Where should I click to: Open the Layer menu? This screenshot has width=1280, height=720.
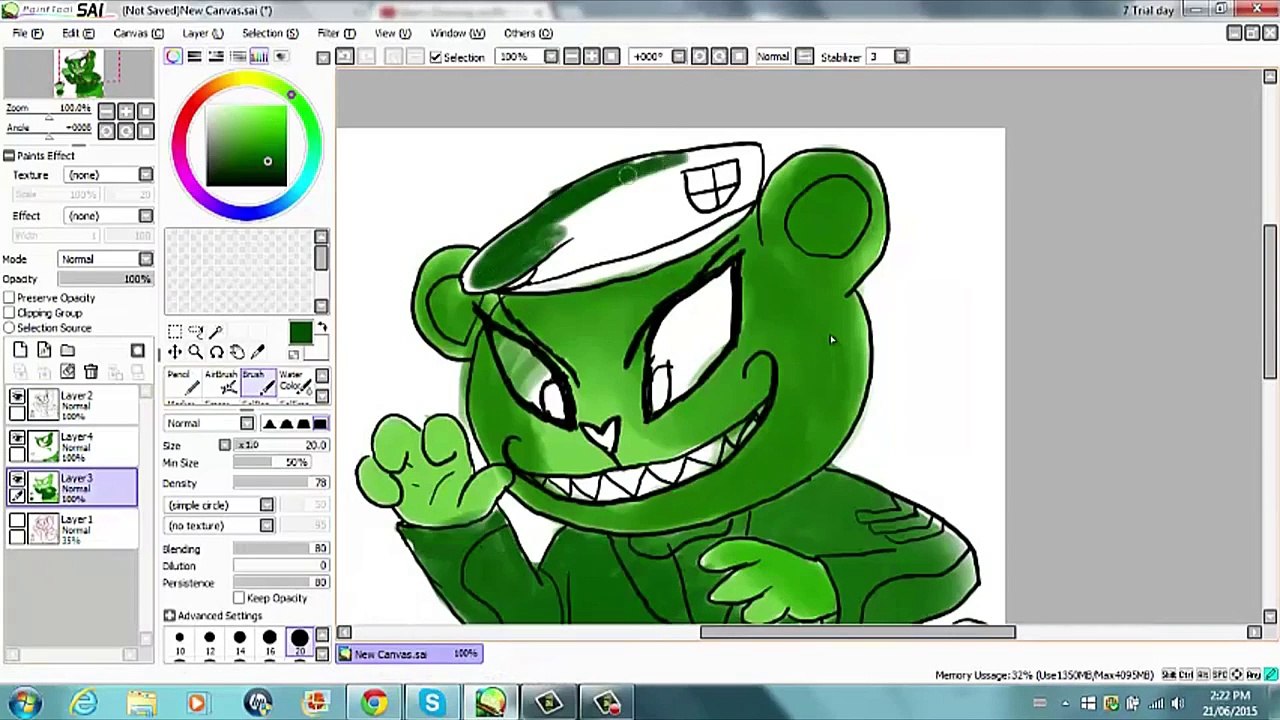pyautogui.click(x=203, y=33)
